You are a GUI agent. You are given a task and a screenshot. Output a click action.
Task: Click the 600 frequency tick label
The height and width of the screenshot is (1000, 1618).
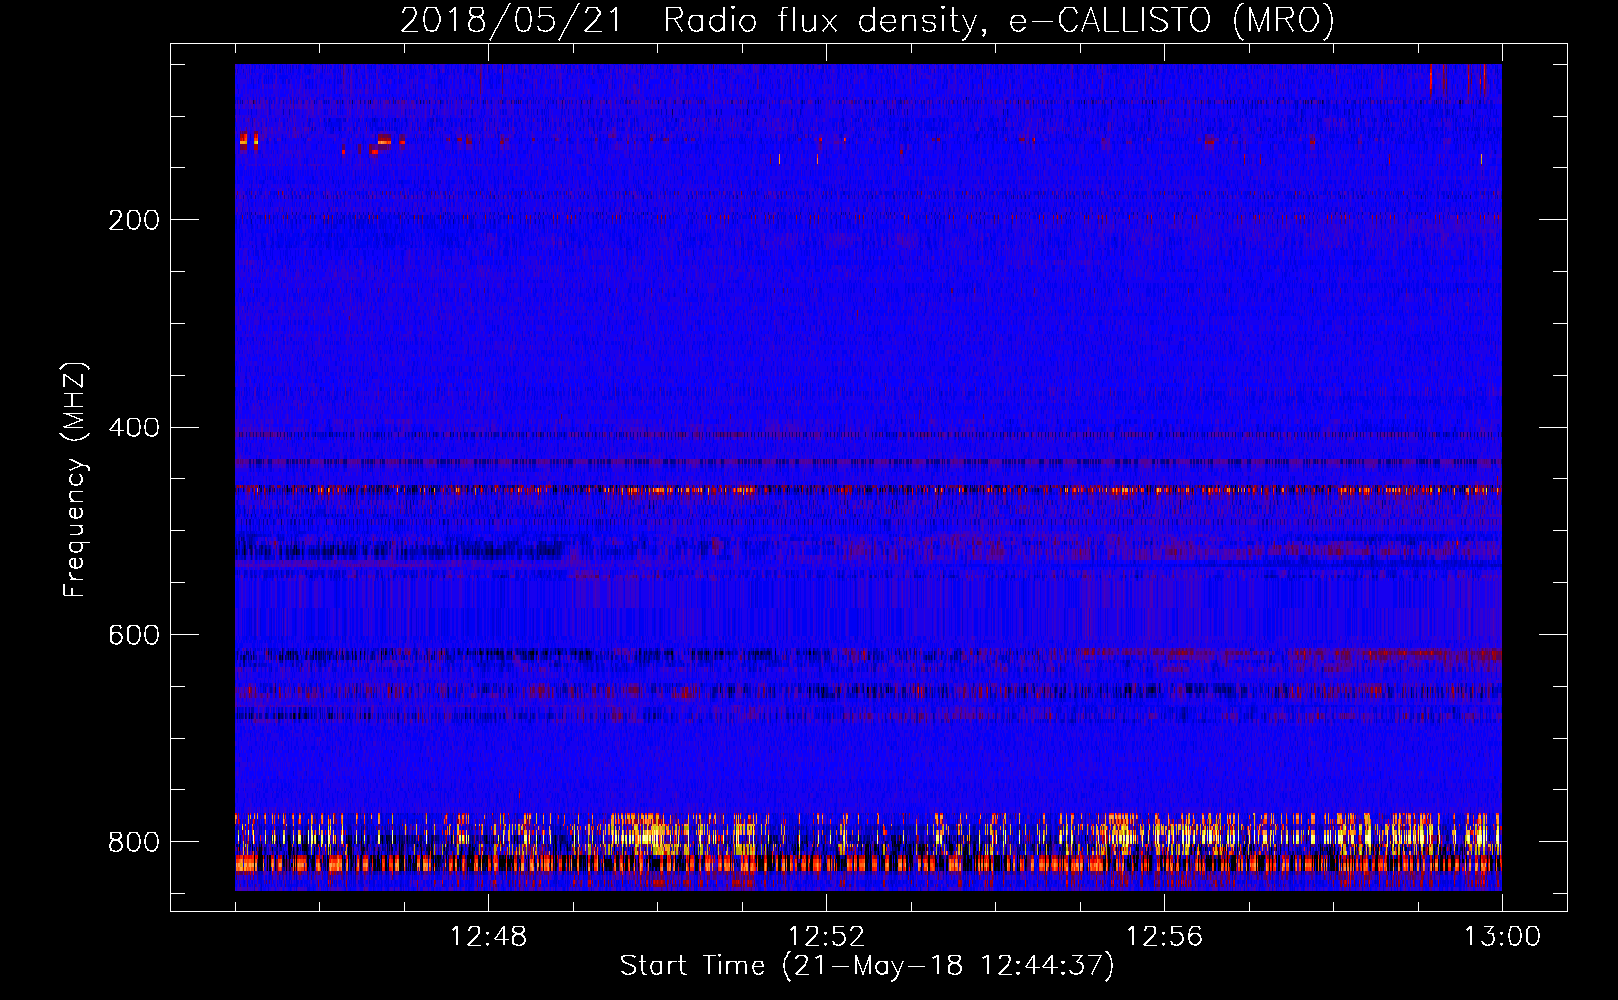tap(133, 636)
